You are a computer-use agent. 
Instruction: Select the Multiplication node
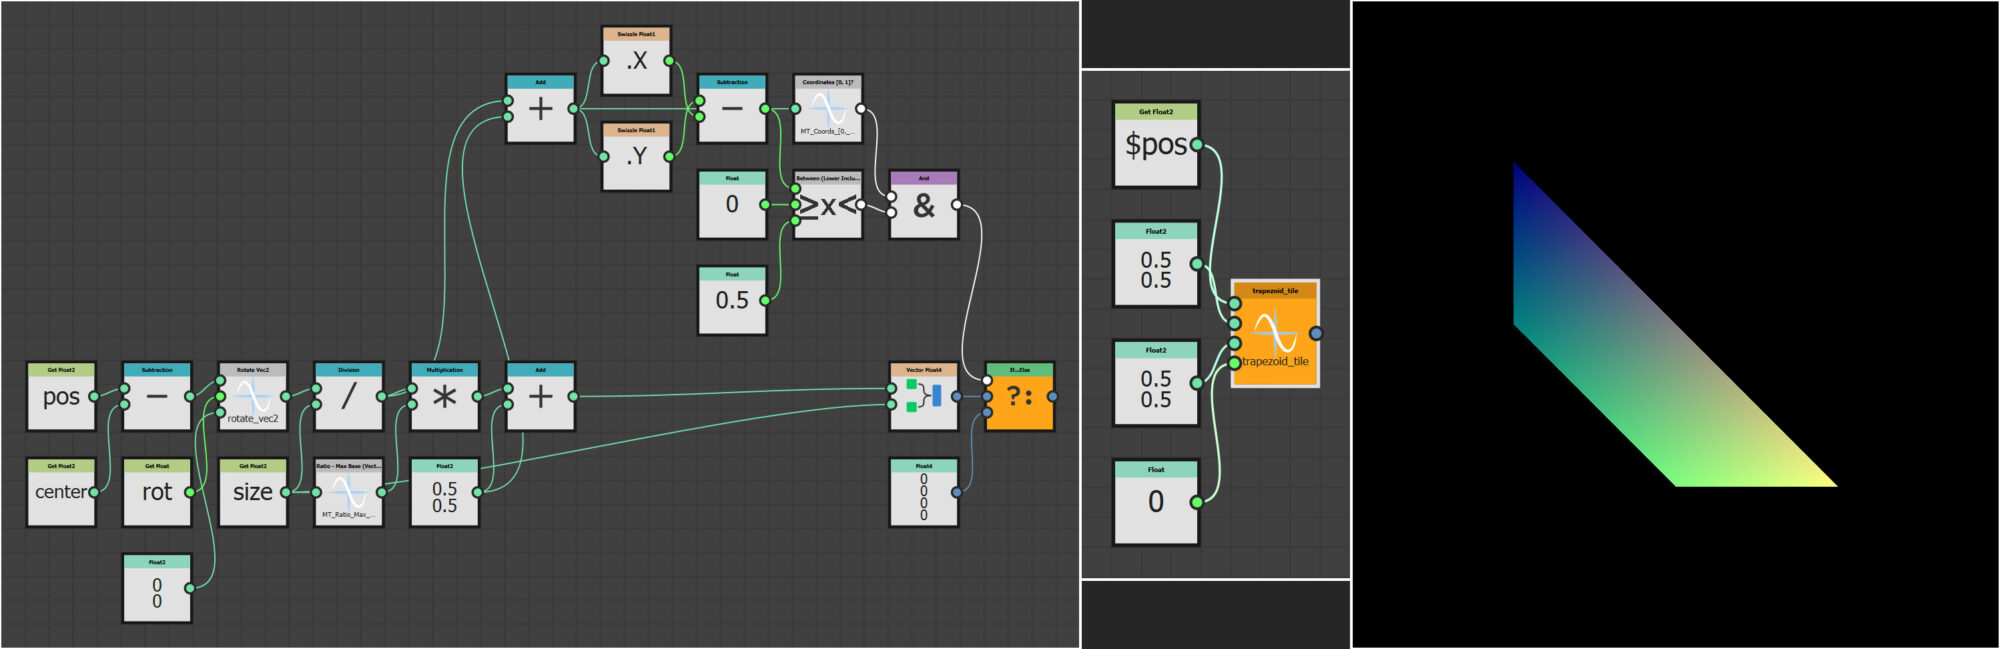coord(445,396)
